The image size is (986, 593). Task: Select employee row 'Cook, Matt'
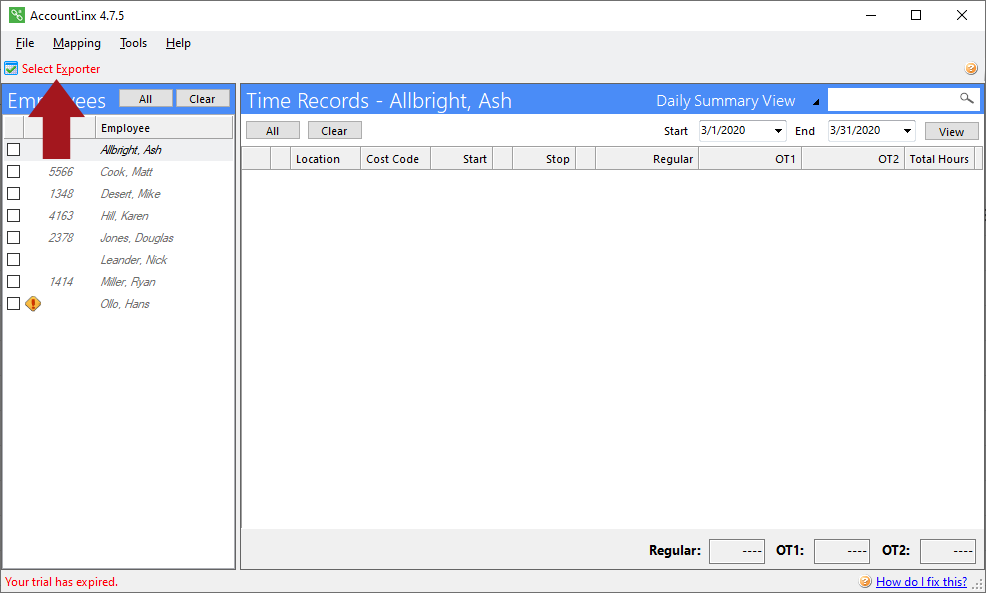click(x=118, y=172)
